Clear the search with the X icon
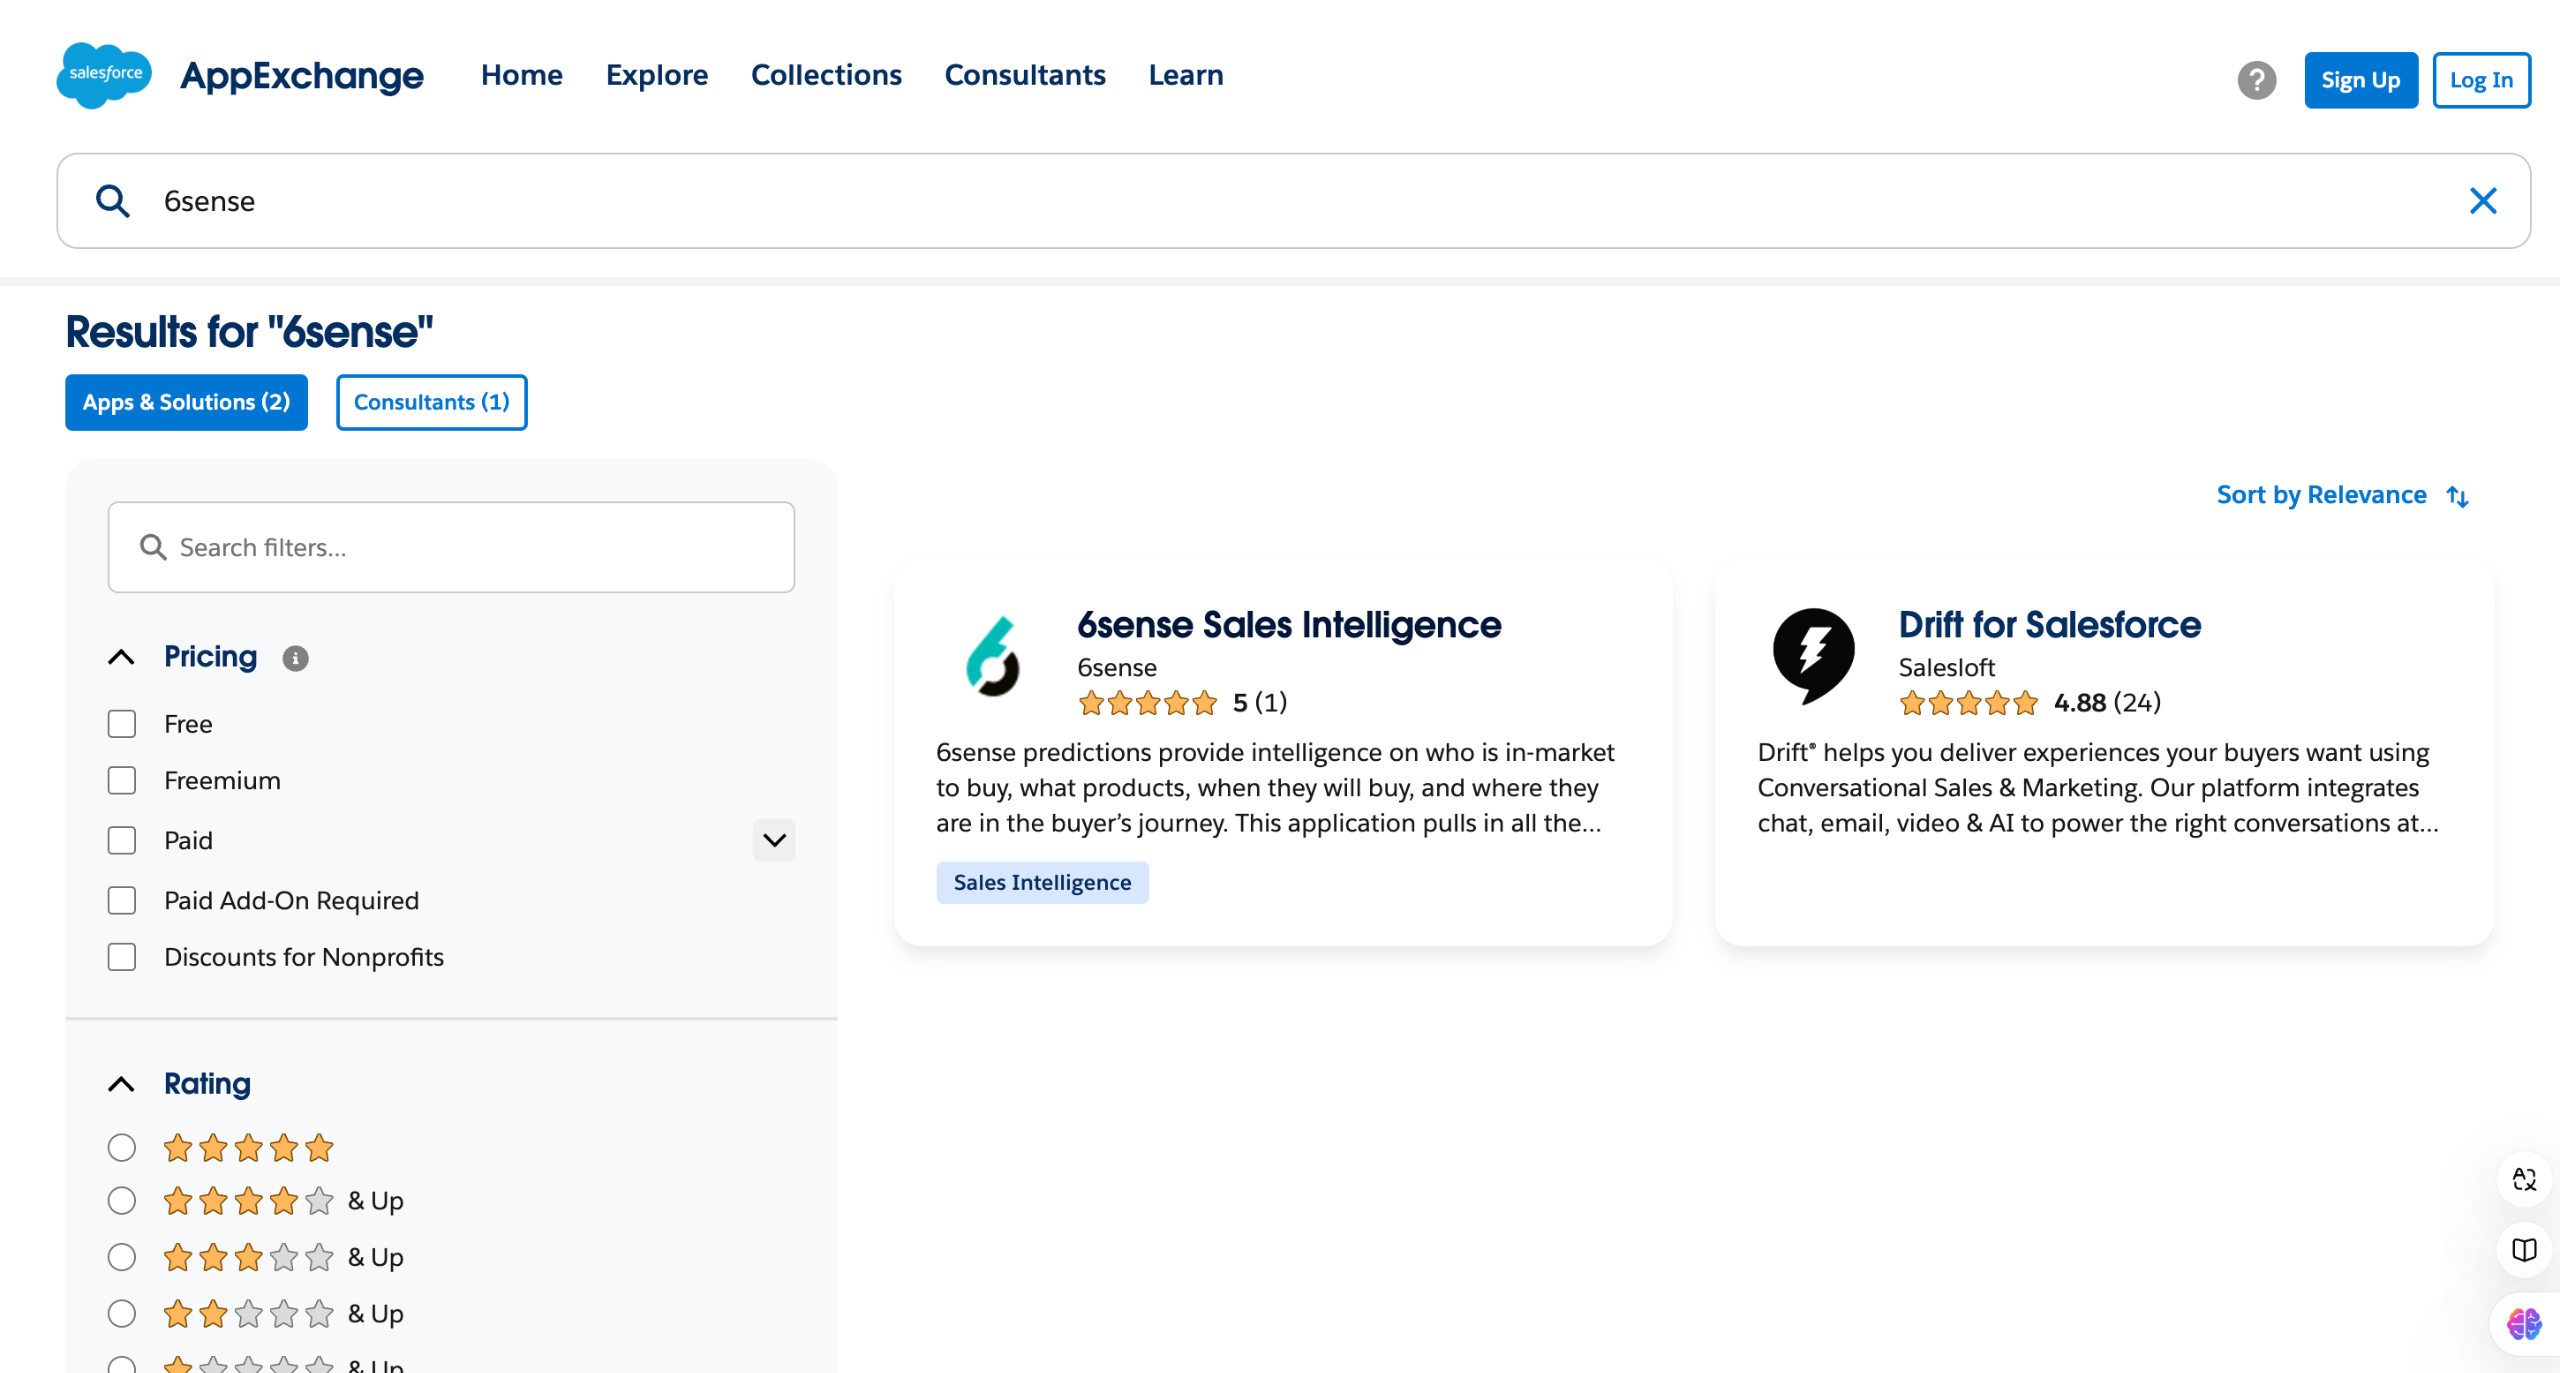This screenshot has height=1373, width=2560. pos(2483,201)
